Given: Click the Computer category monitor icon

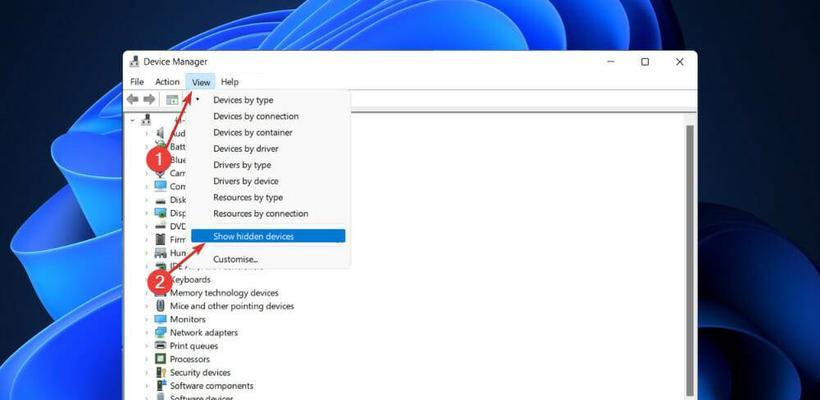Looking at the screenshot, I should [x=161, y=186].
